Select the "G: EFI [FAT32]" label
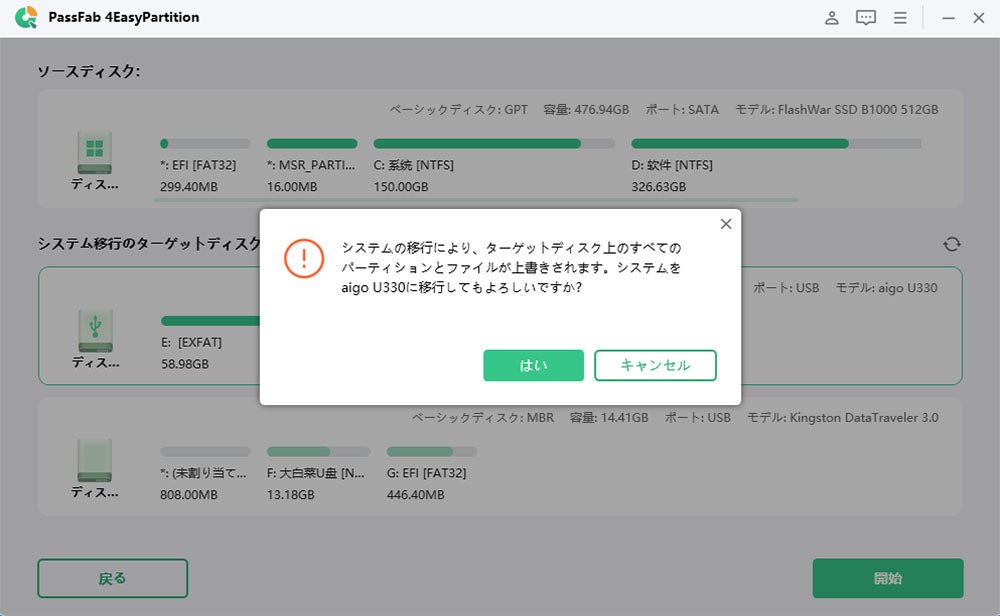 426,473
